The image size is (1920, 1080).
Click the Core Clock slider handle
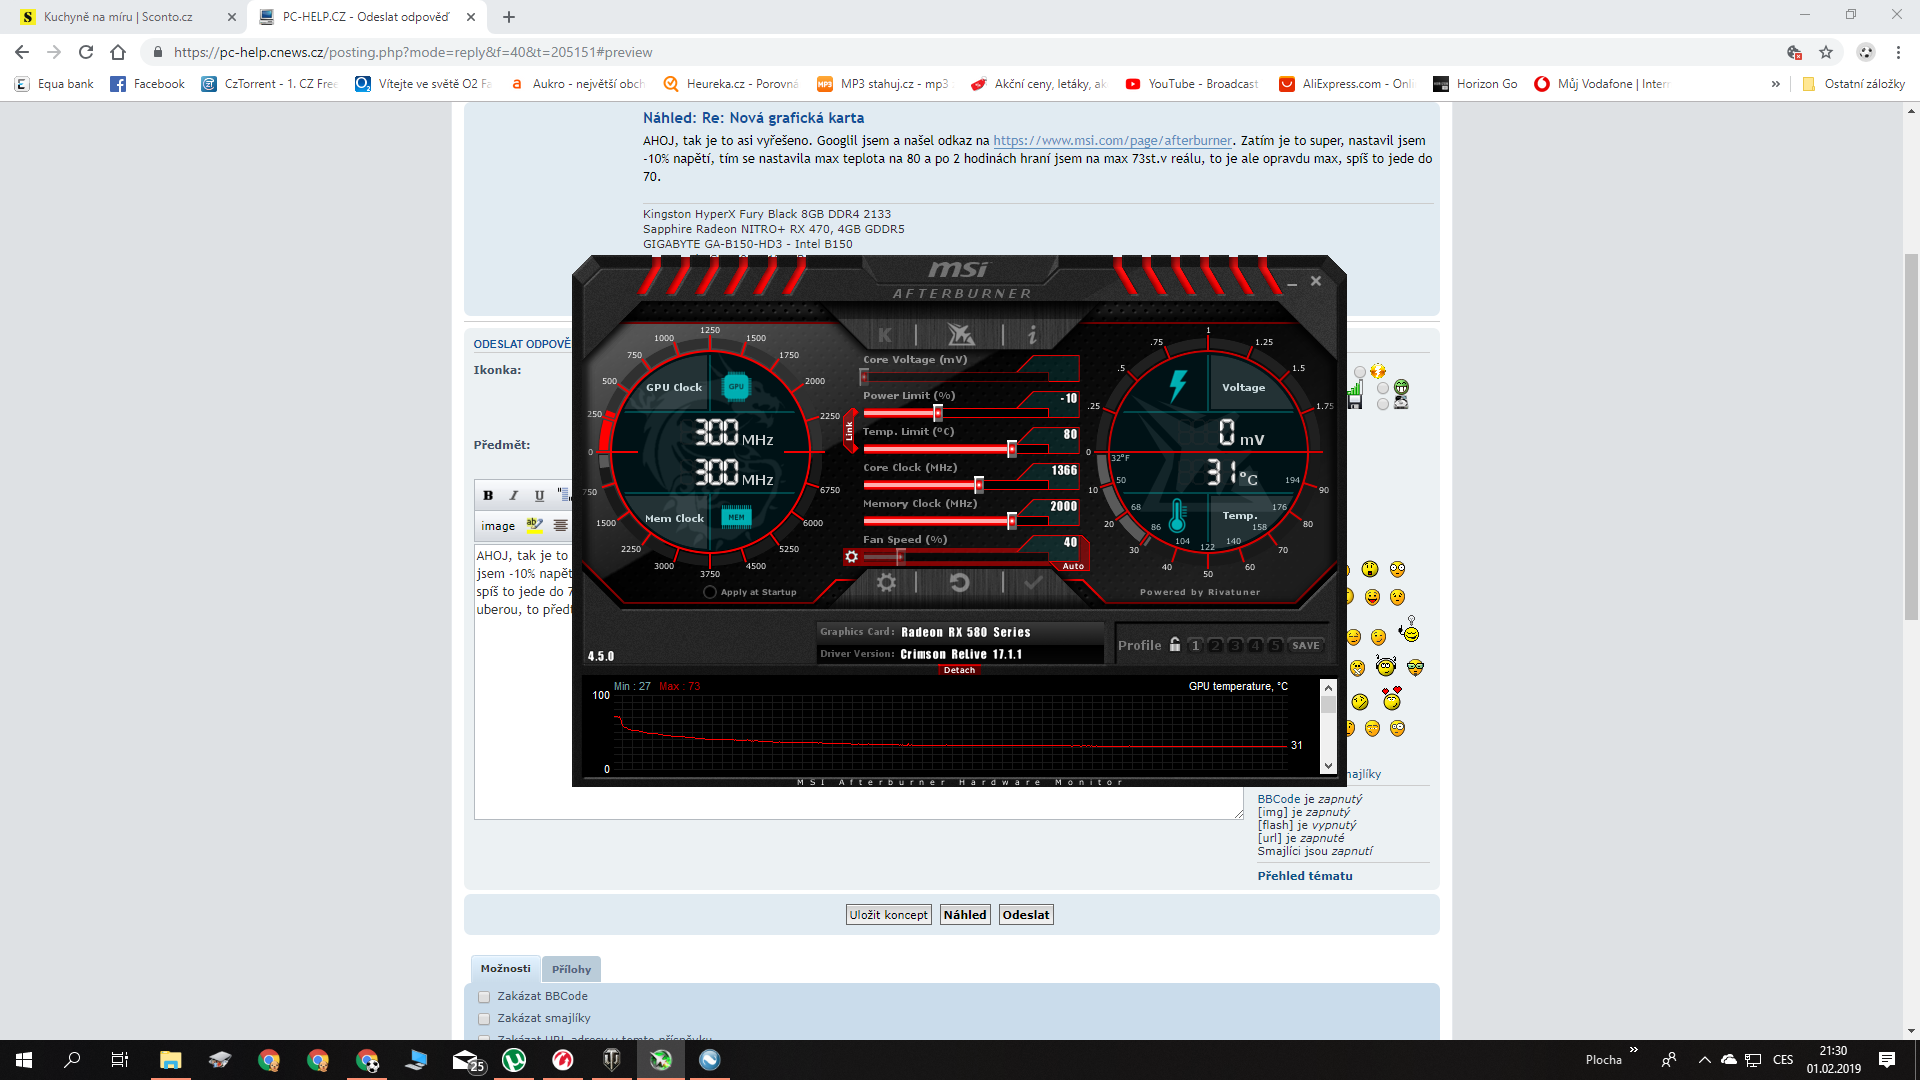click(979, 485)
